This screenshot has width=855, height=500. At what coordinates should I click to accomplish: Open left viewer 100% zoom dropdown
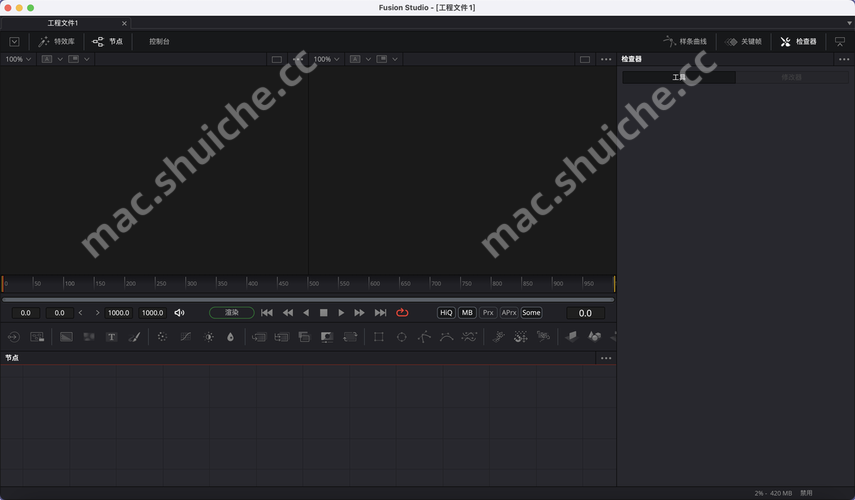17,59
